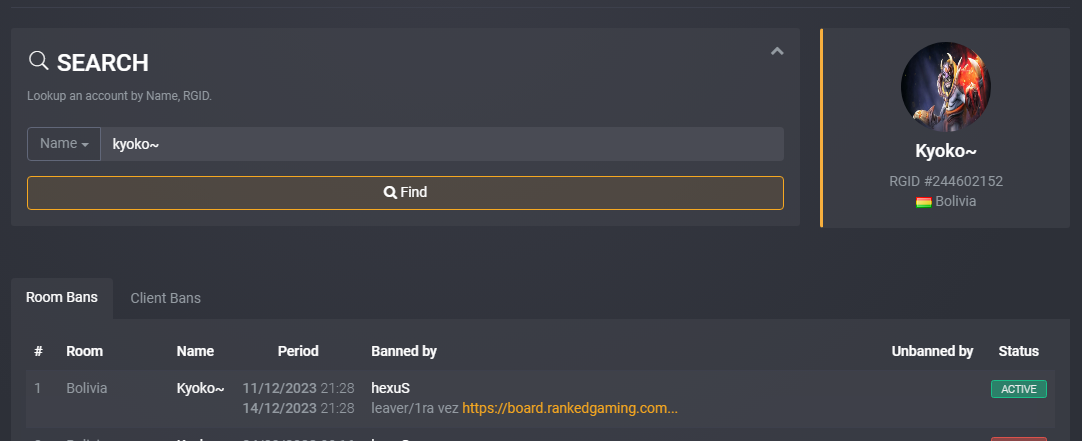The height and width of the screenshot is (441, 1082).
Task: Click the search field containing kyoko~
Action: (442, 144)
